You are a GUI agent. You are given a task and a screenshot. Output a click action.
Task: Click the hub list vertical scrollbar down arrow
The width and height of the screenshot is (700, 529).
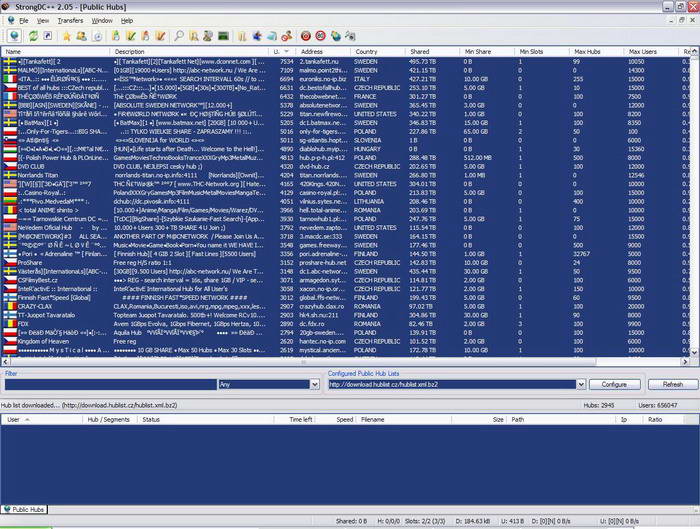click(695, 353)
